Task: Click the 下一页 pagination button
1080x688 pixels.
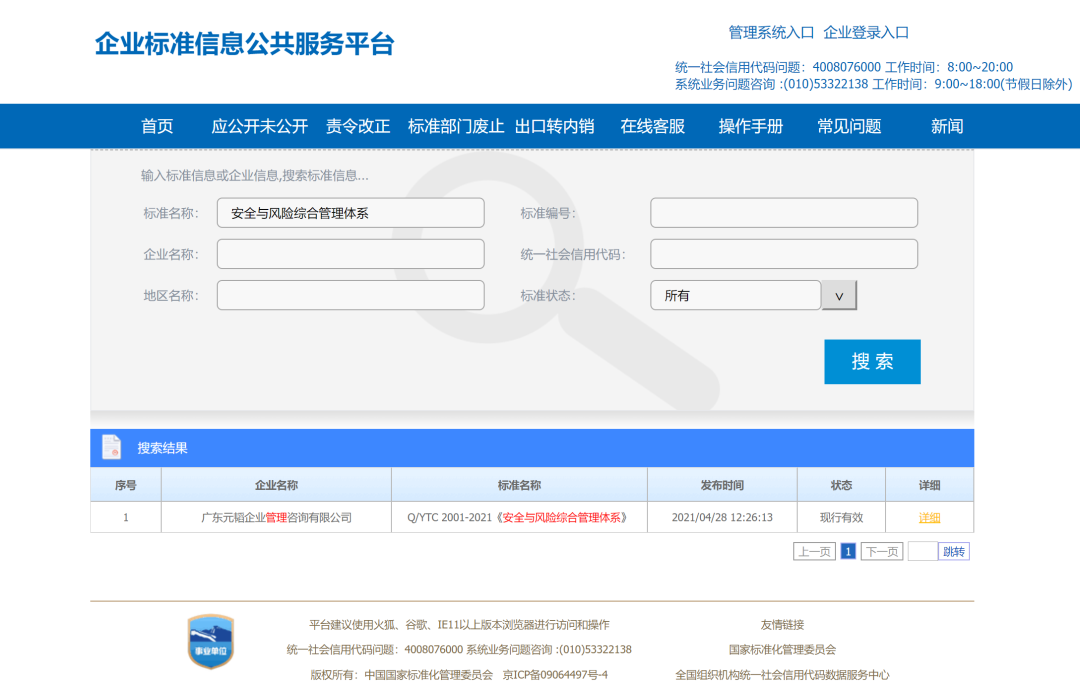Action: pyautogui.click(x=881, y=551)
